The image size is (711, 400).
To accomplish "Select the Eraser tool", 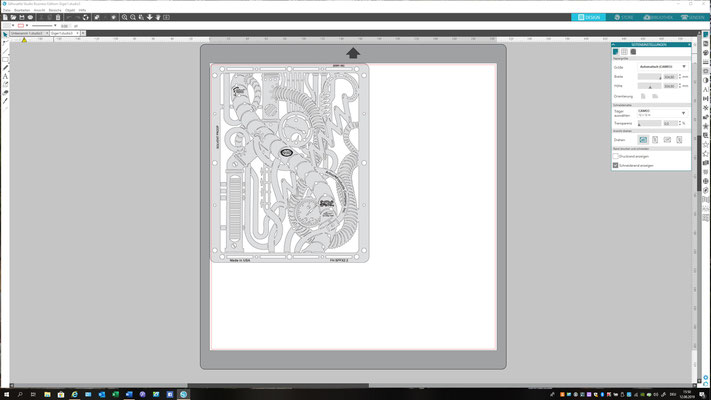I will [5, 93].
